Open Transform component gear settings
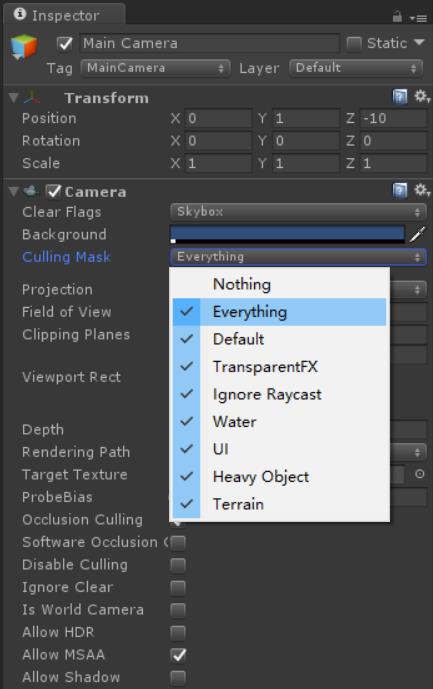Viewport: 433px width, 689px height. click(x=421, y=96)
